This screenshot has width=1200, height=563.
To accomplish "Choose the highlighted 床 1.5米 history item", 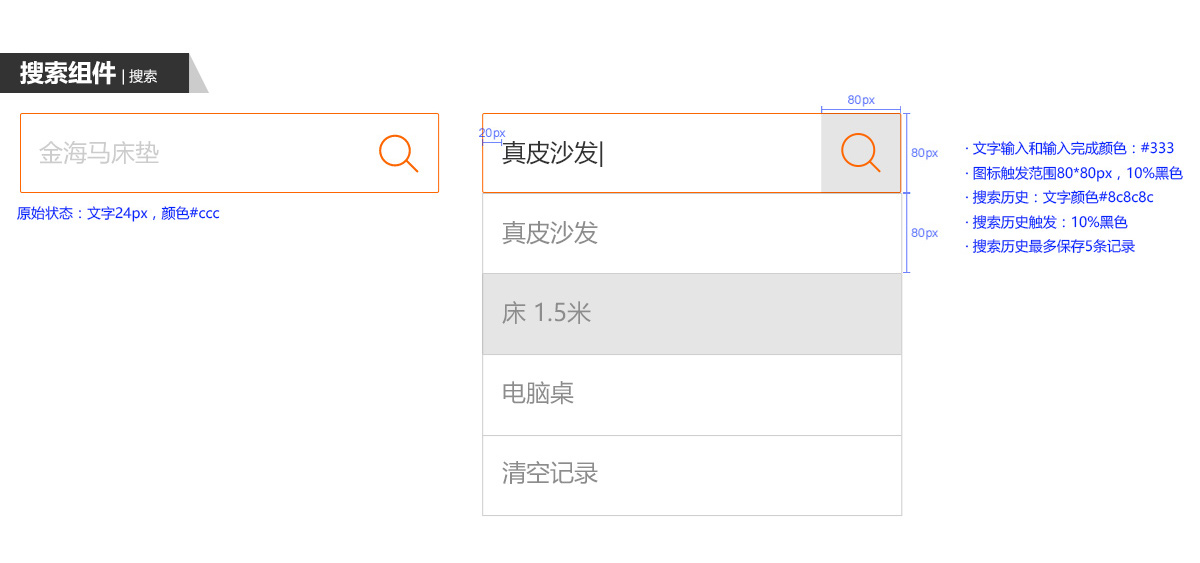I will 691,314.
